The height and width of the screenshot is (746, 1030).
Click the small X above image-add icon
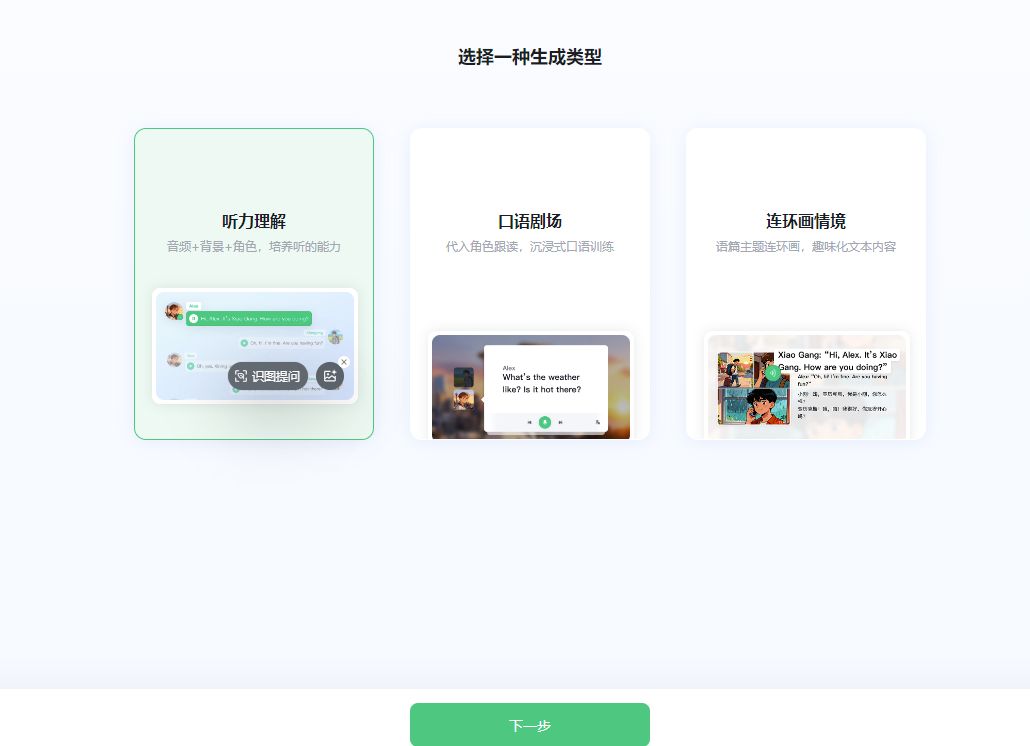(344, 362)
